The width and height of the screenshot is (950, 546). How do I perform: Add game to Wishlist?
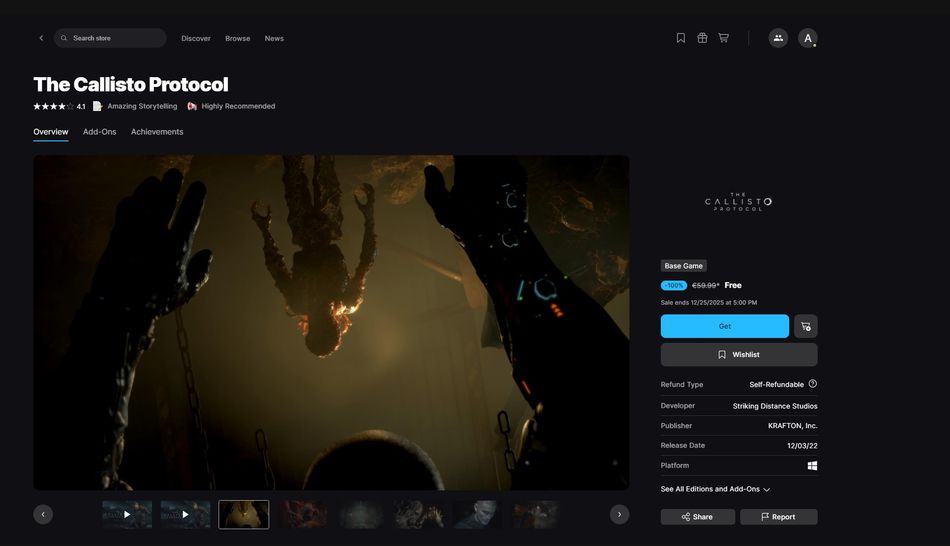(739, 355)
